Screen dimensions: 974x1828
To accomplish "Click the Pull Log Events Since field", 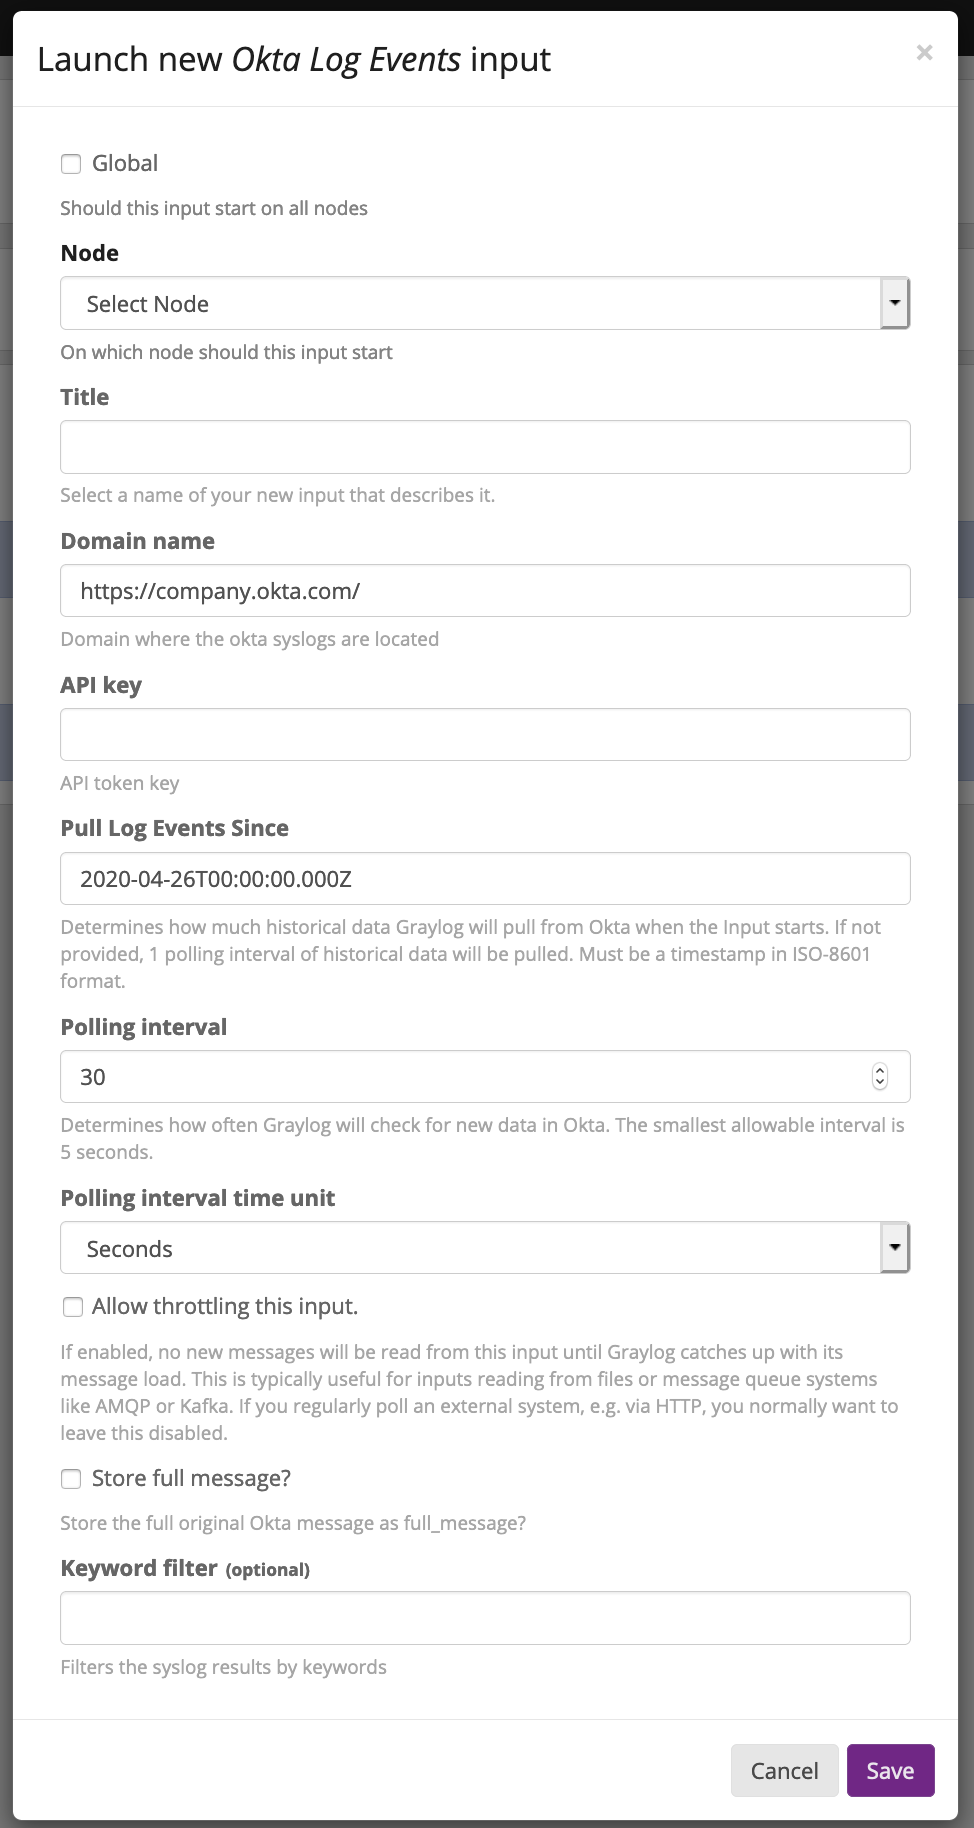I will [x=485, y=879].
